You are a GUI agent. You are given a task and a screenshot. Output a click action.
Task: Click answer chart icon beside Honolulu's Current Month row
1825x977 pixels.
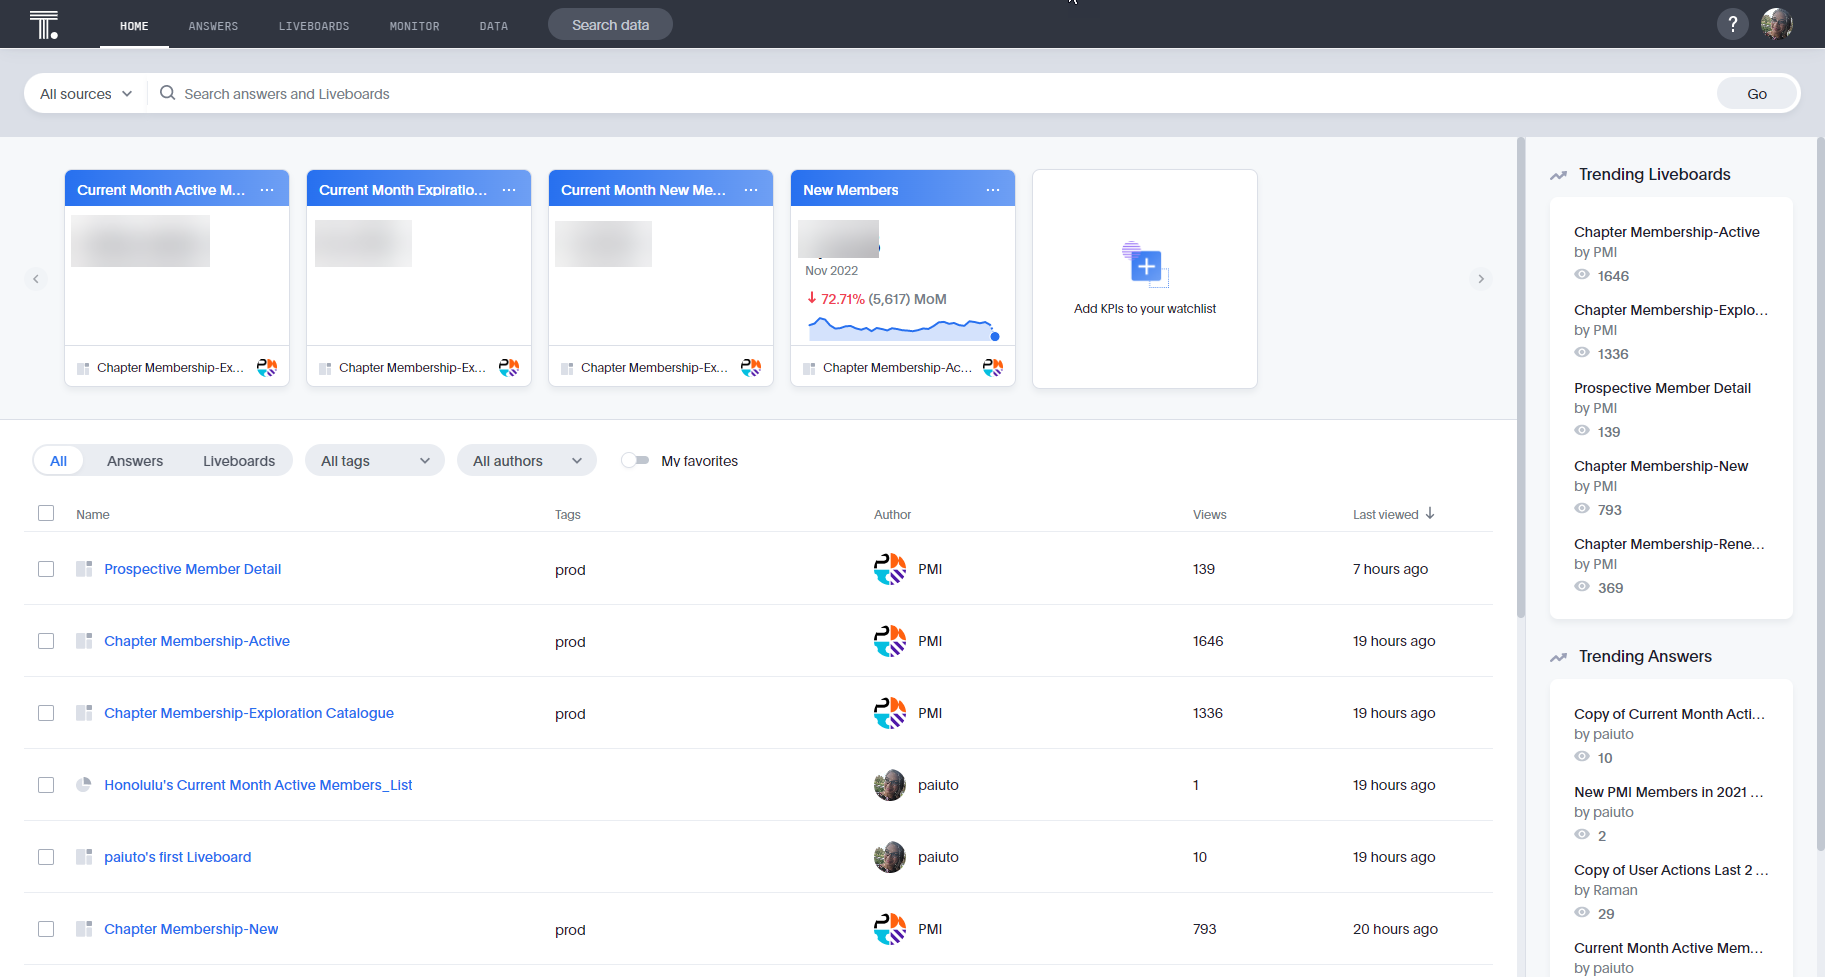[84, 785]
